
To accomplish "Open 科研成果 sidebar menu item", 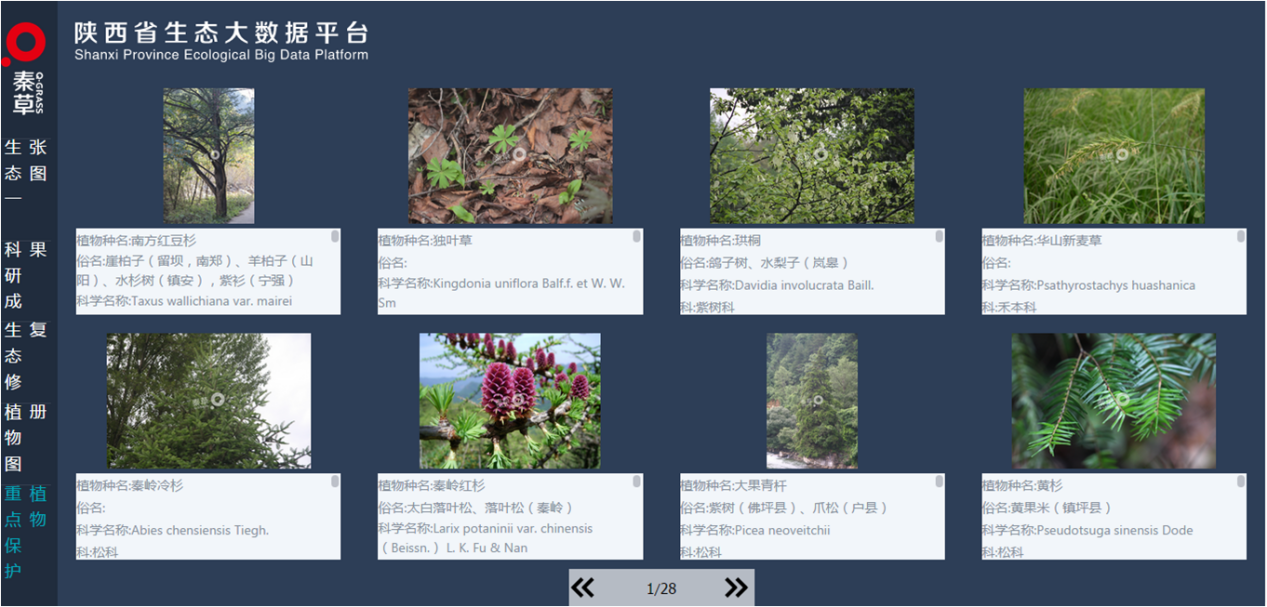I will (26, 274).
